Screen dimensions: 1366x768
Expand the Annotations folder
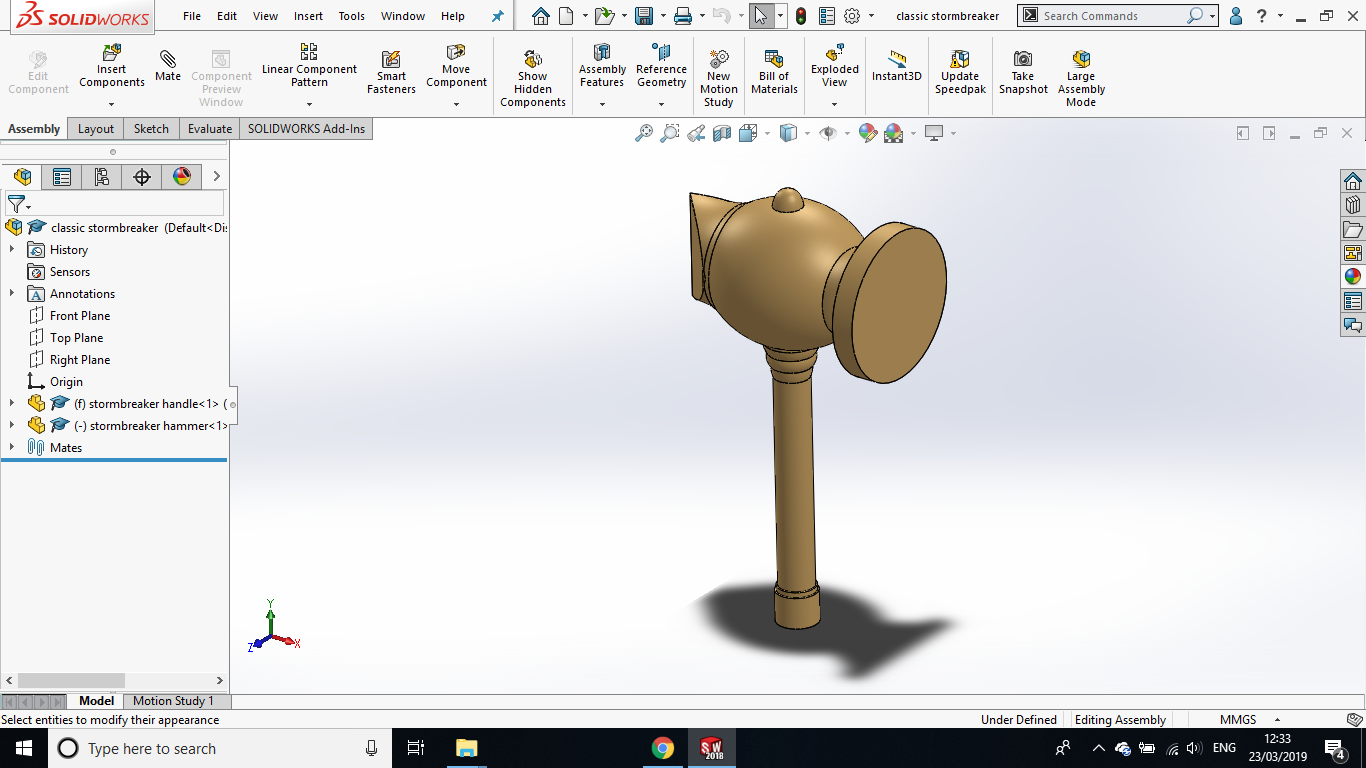coord(12,294)
